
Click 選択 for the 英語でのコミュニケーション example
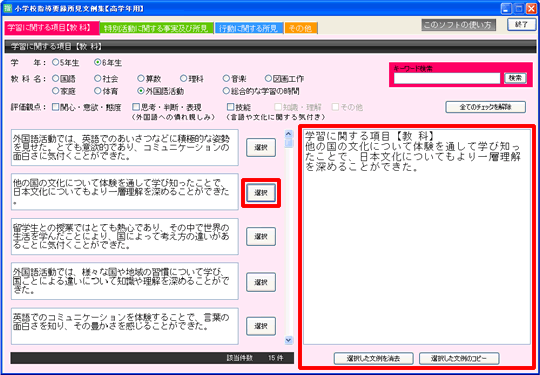pos(261,326)
